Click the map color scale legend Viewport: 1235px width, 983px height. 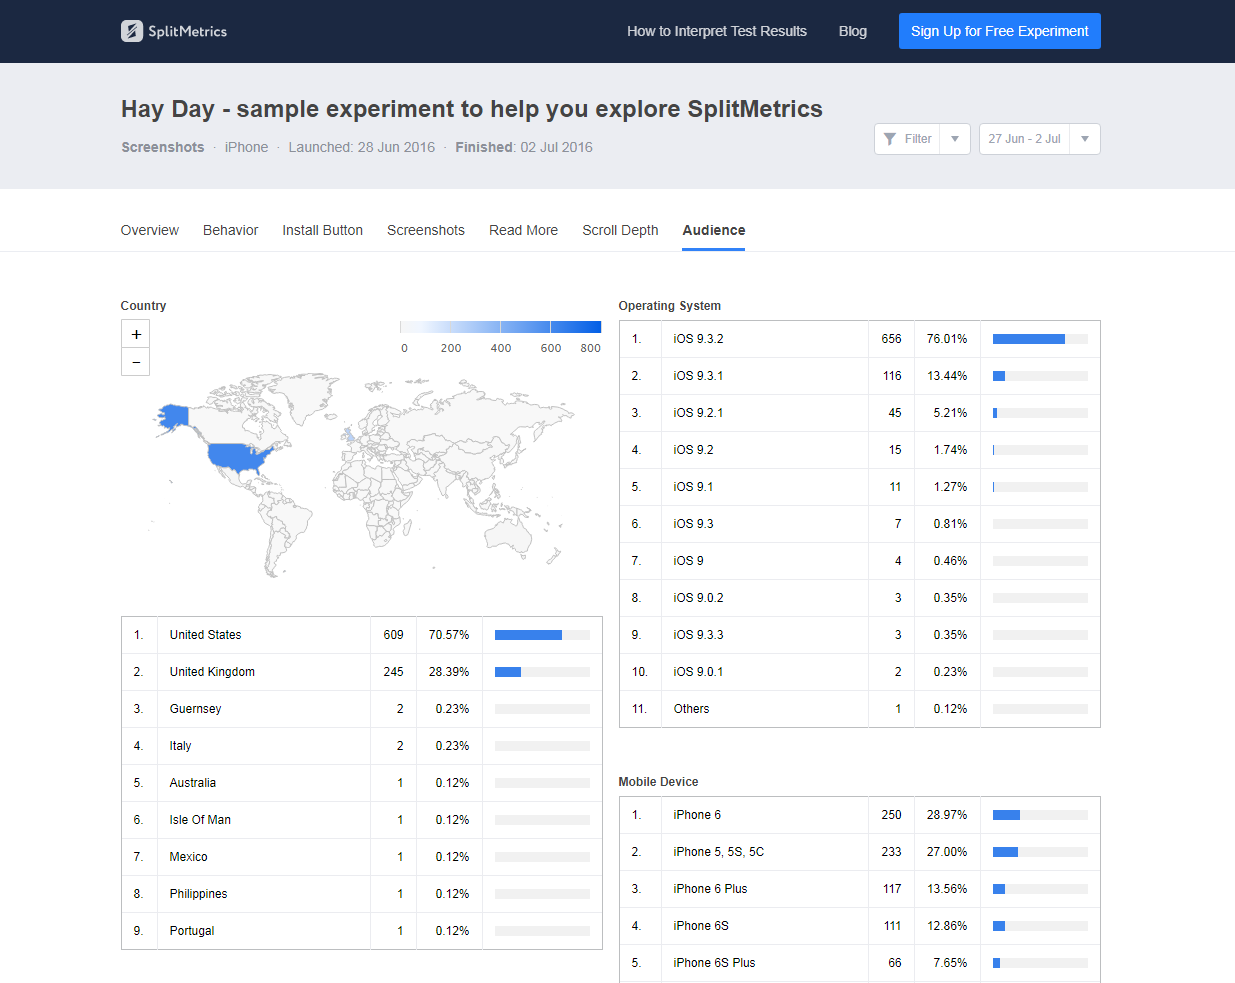tap(500, 327)
